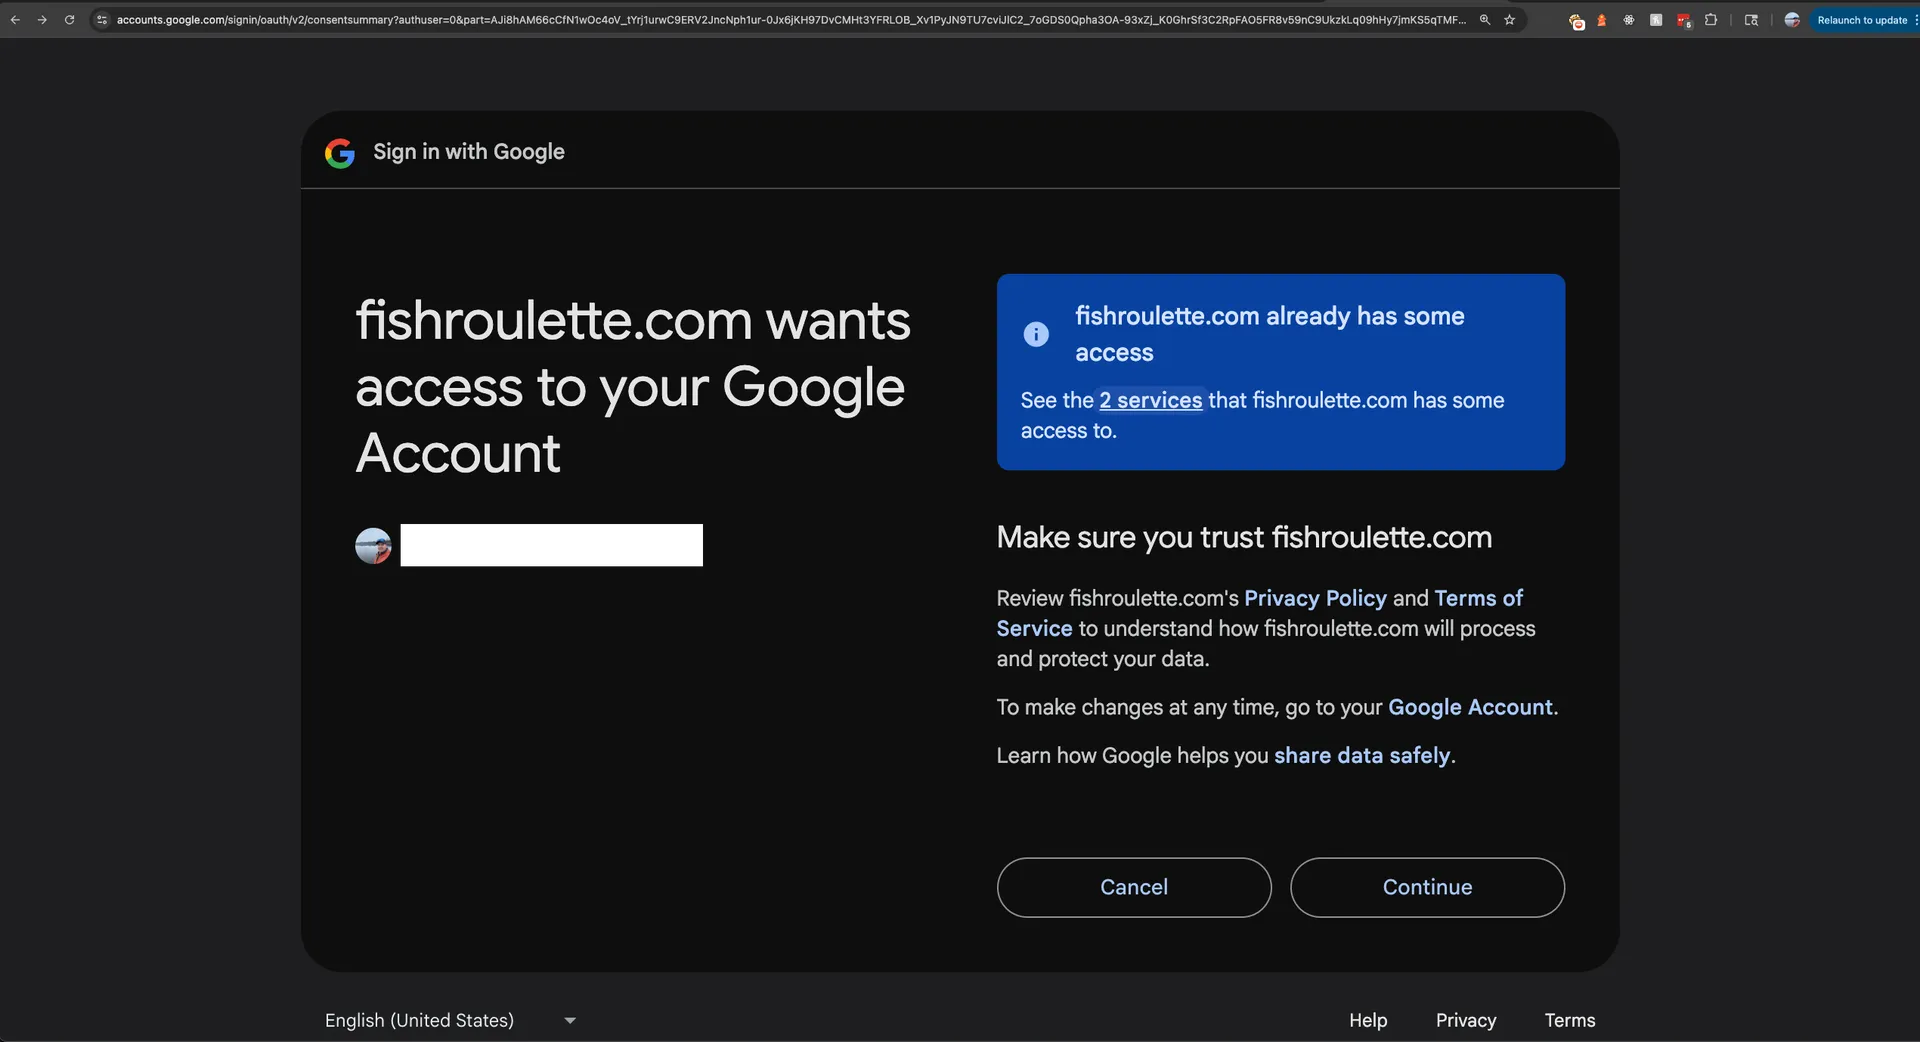Open the red extension showing badge 5
The height and width of the screenshot is (1042, 1920).
click(x=1684, y=20)
